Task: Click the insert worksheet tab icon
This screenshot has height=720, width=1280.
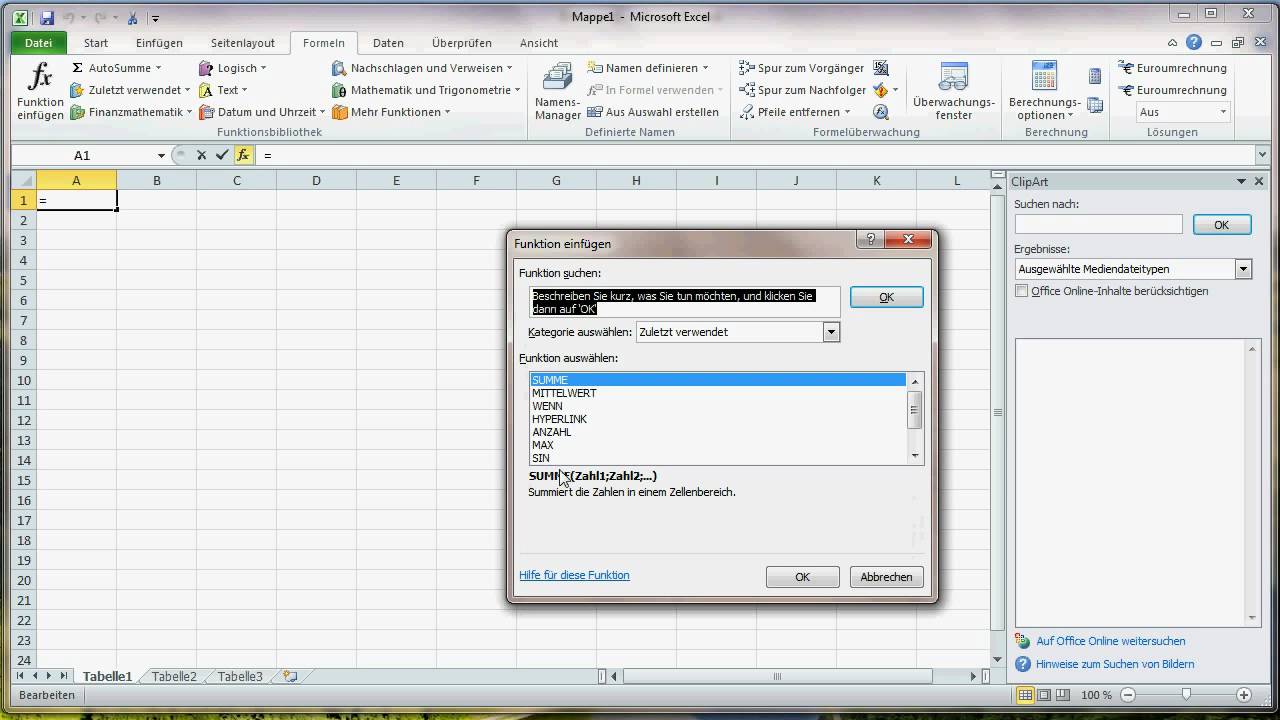Action: click(x=290, y=676)
